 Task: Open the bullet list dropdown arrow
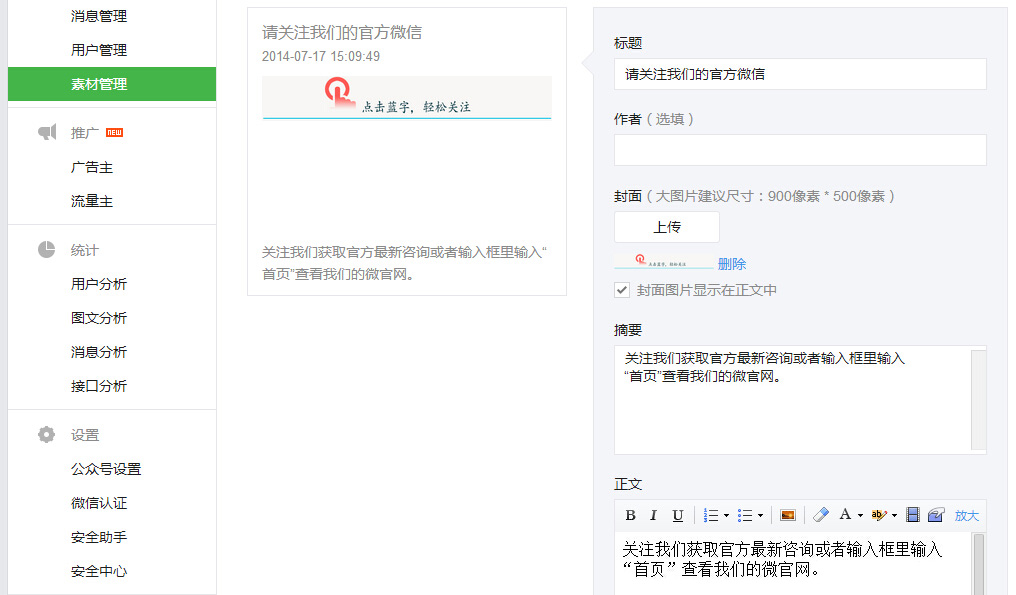tap(760, 516)
